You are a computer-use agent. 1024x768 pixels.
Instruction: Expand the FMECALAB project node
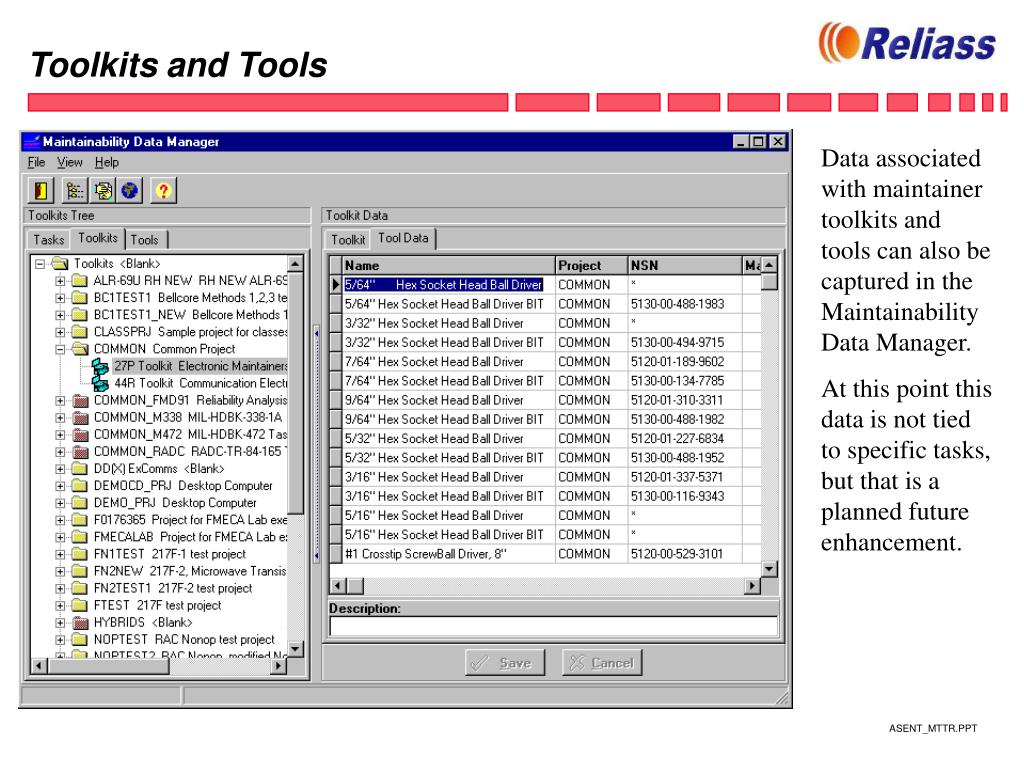click(x=60, y=537)
